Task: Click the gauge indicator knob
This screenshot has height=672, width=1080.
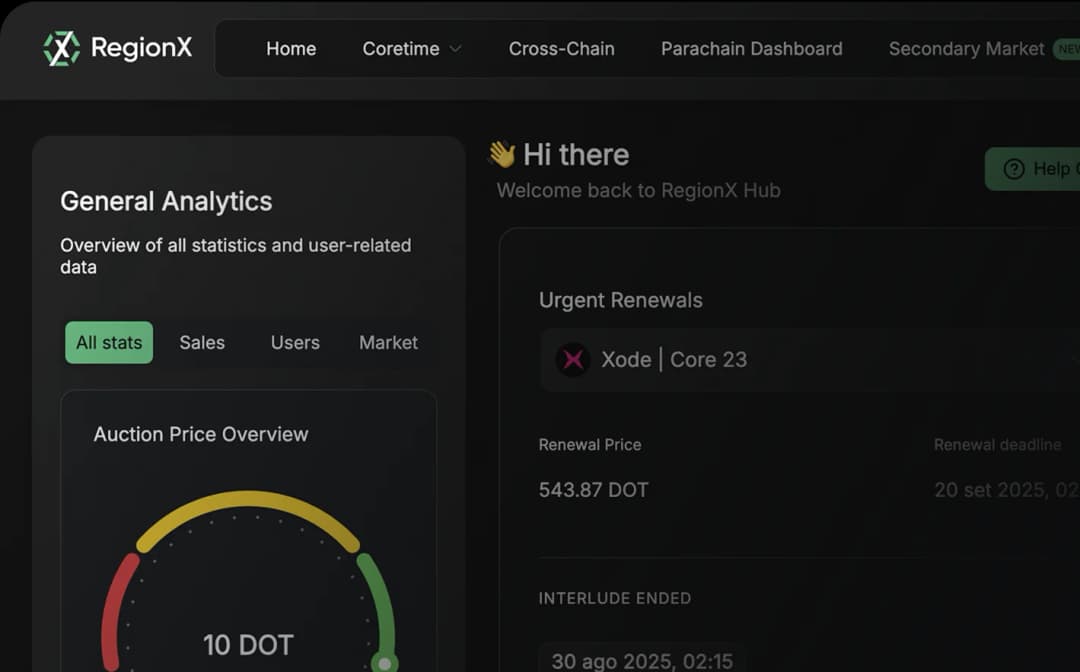Action: 384,662
